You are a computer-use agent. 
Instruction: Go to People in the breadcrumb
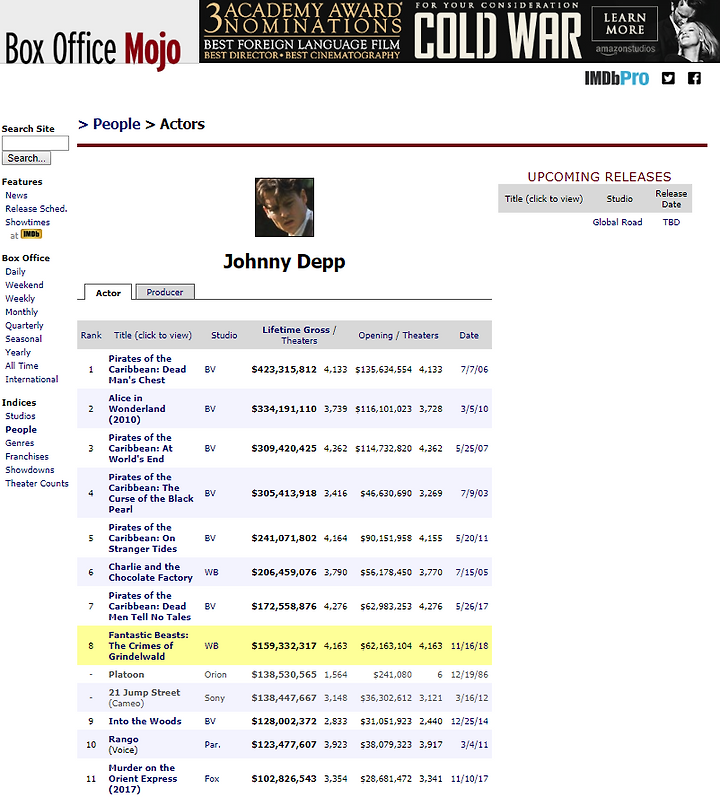(116, 124)
